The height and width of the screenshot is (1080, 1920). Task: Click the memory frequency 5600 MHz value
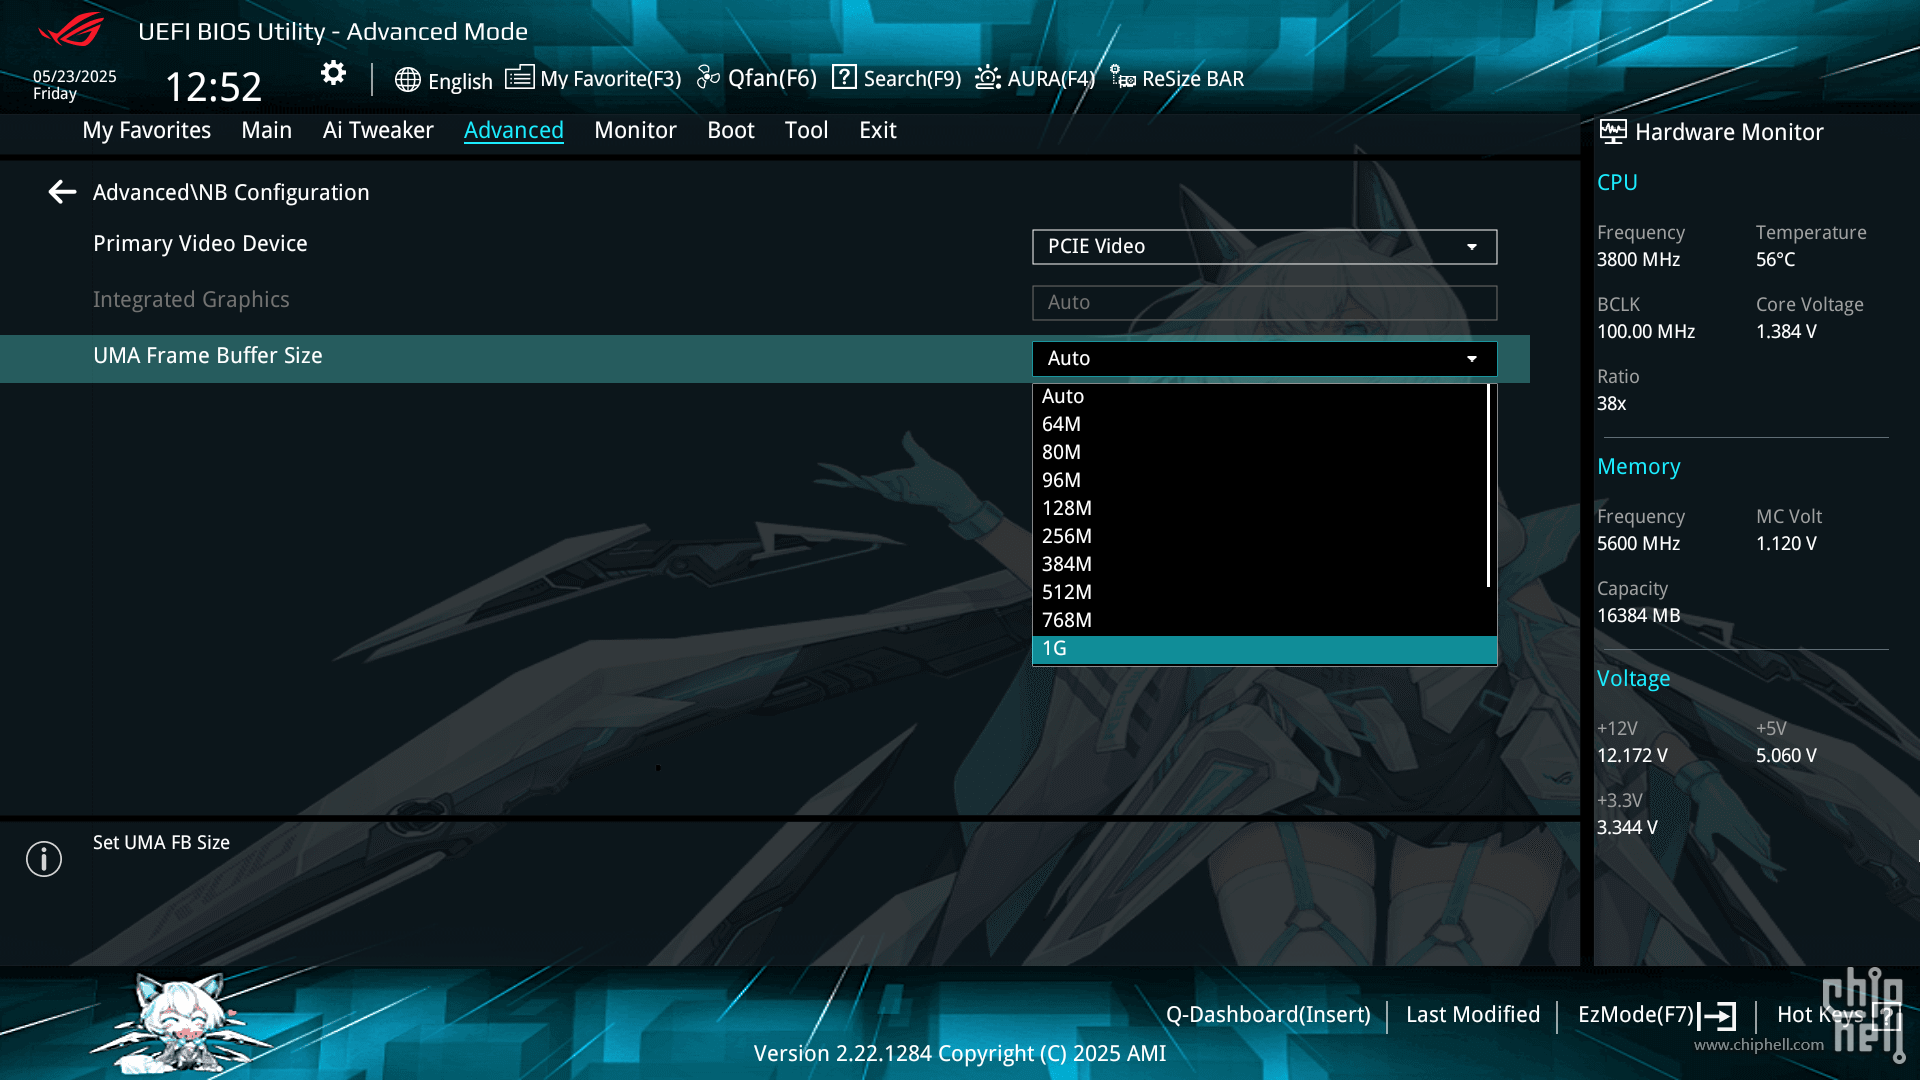coord(1638,544)
